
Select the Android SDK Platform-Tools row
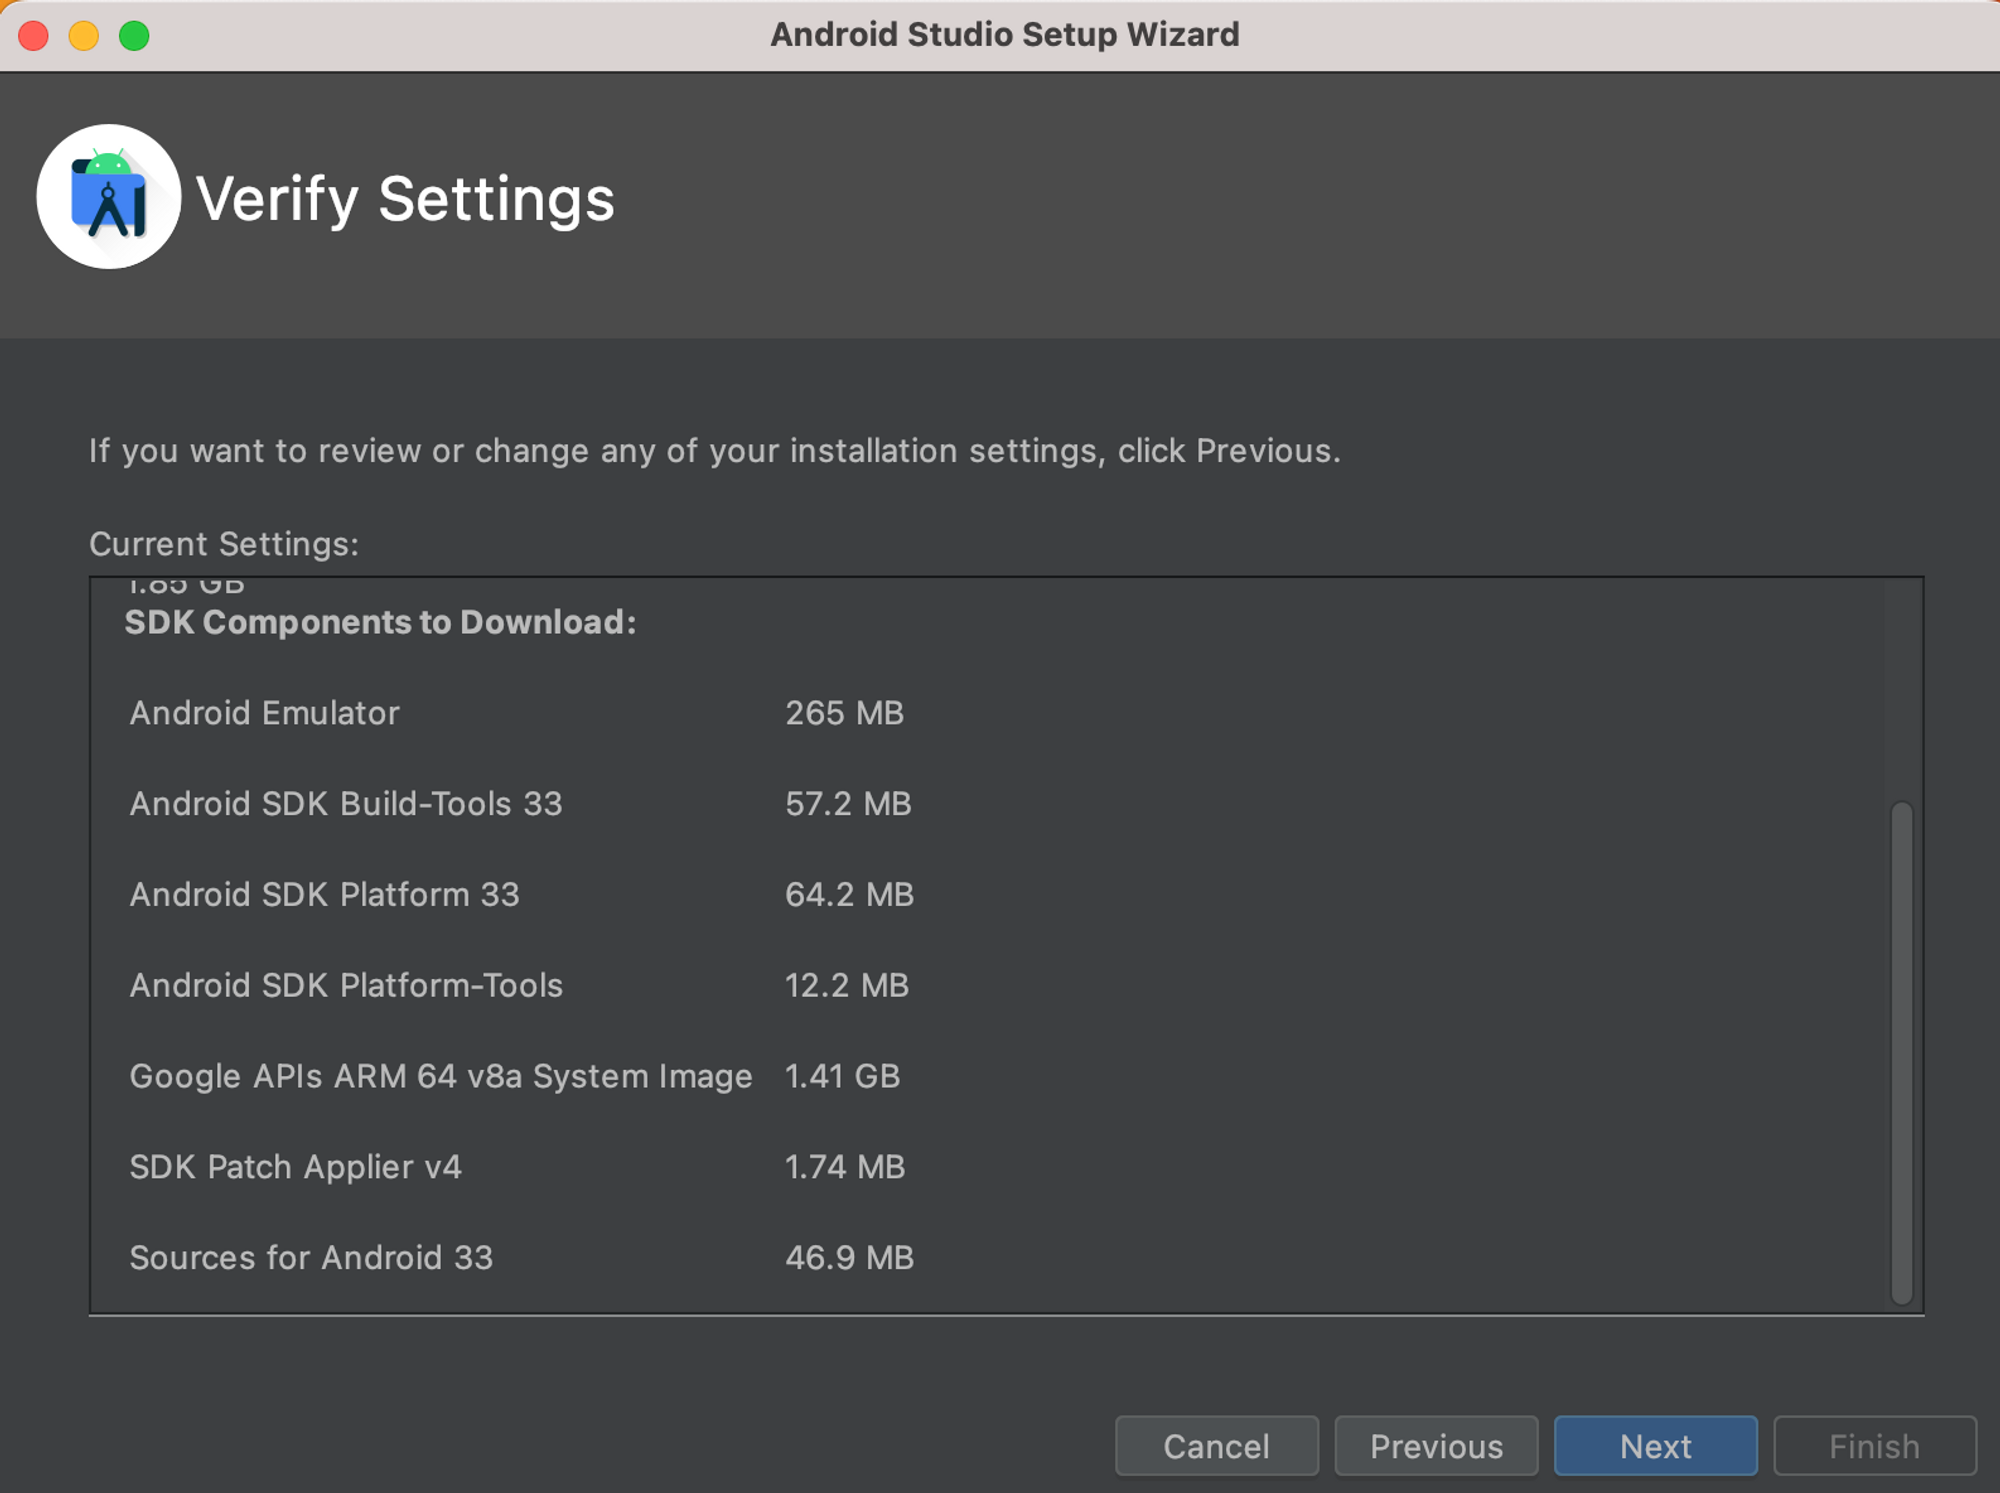[346, 985]
